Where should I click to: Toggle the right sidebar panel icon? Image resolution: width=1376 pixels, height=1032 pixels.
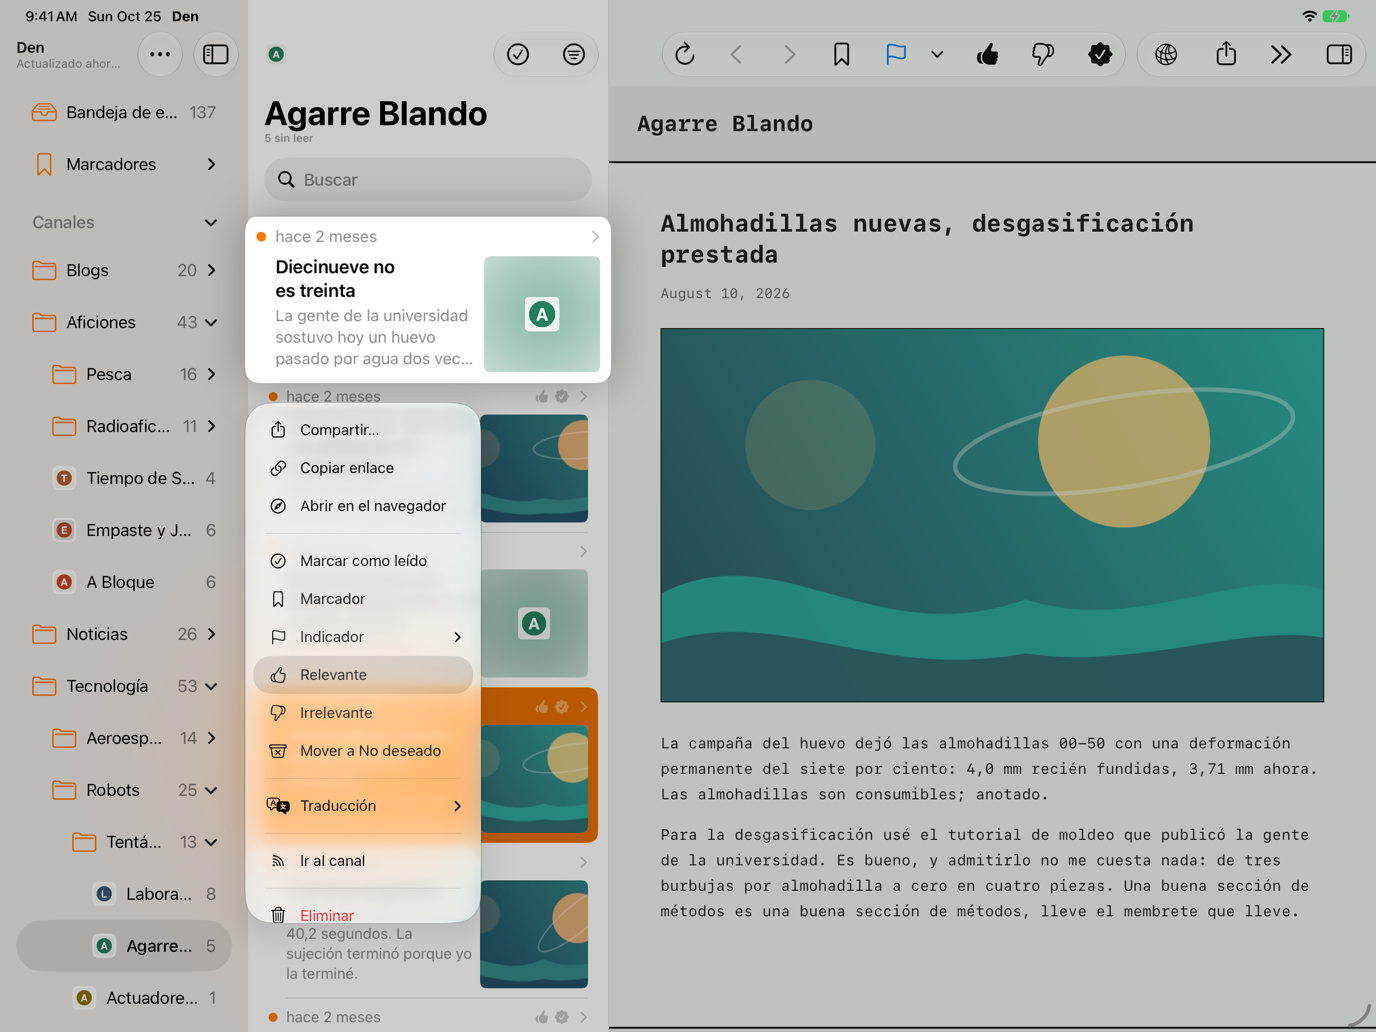click(x=1339, y=54)
